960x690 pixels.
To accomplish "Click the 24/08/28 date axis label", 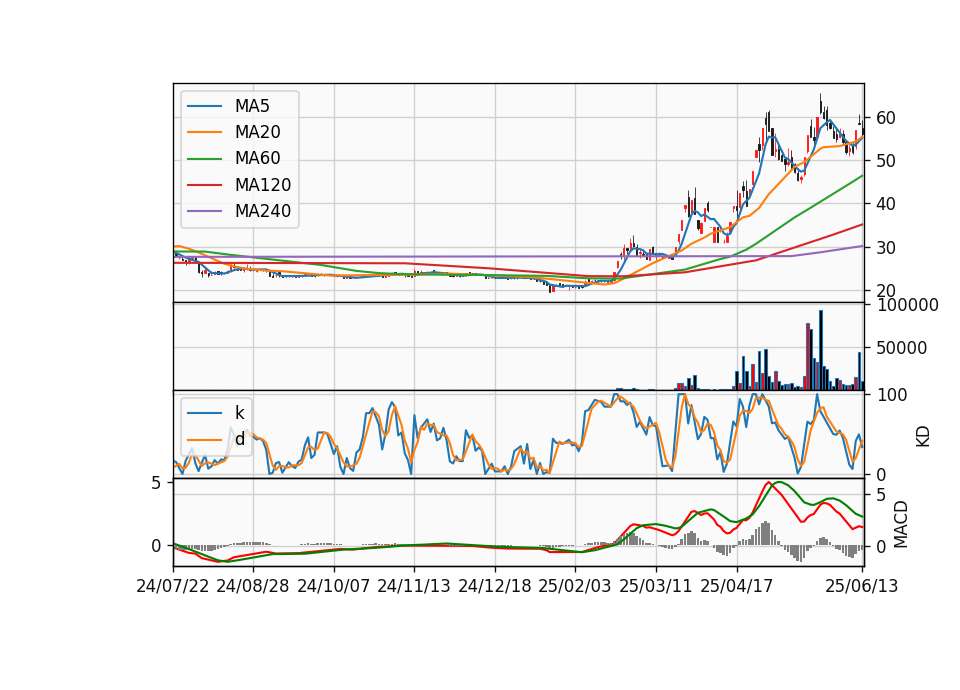I will [x=253, y=586].
